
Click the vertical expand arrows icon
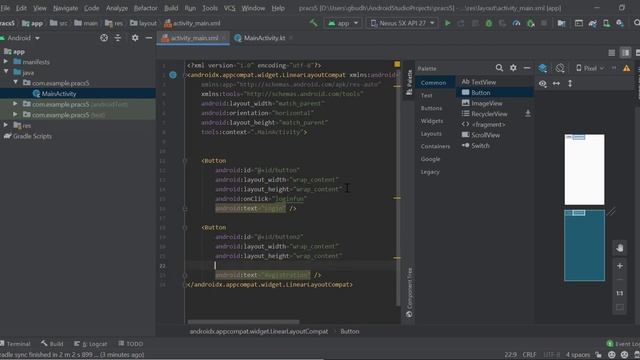[x=570, y=83]
